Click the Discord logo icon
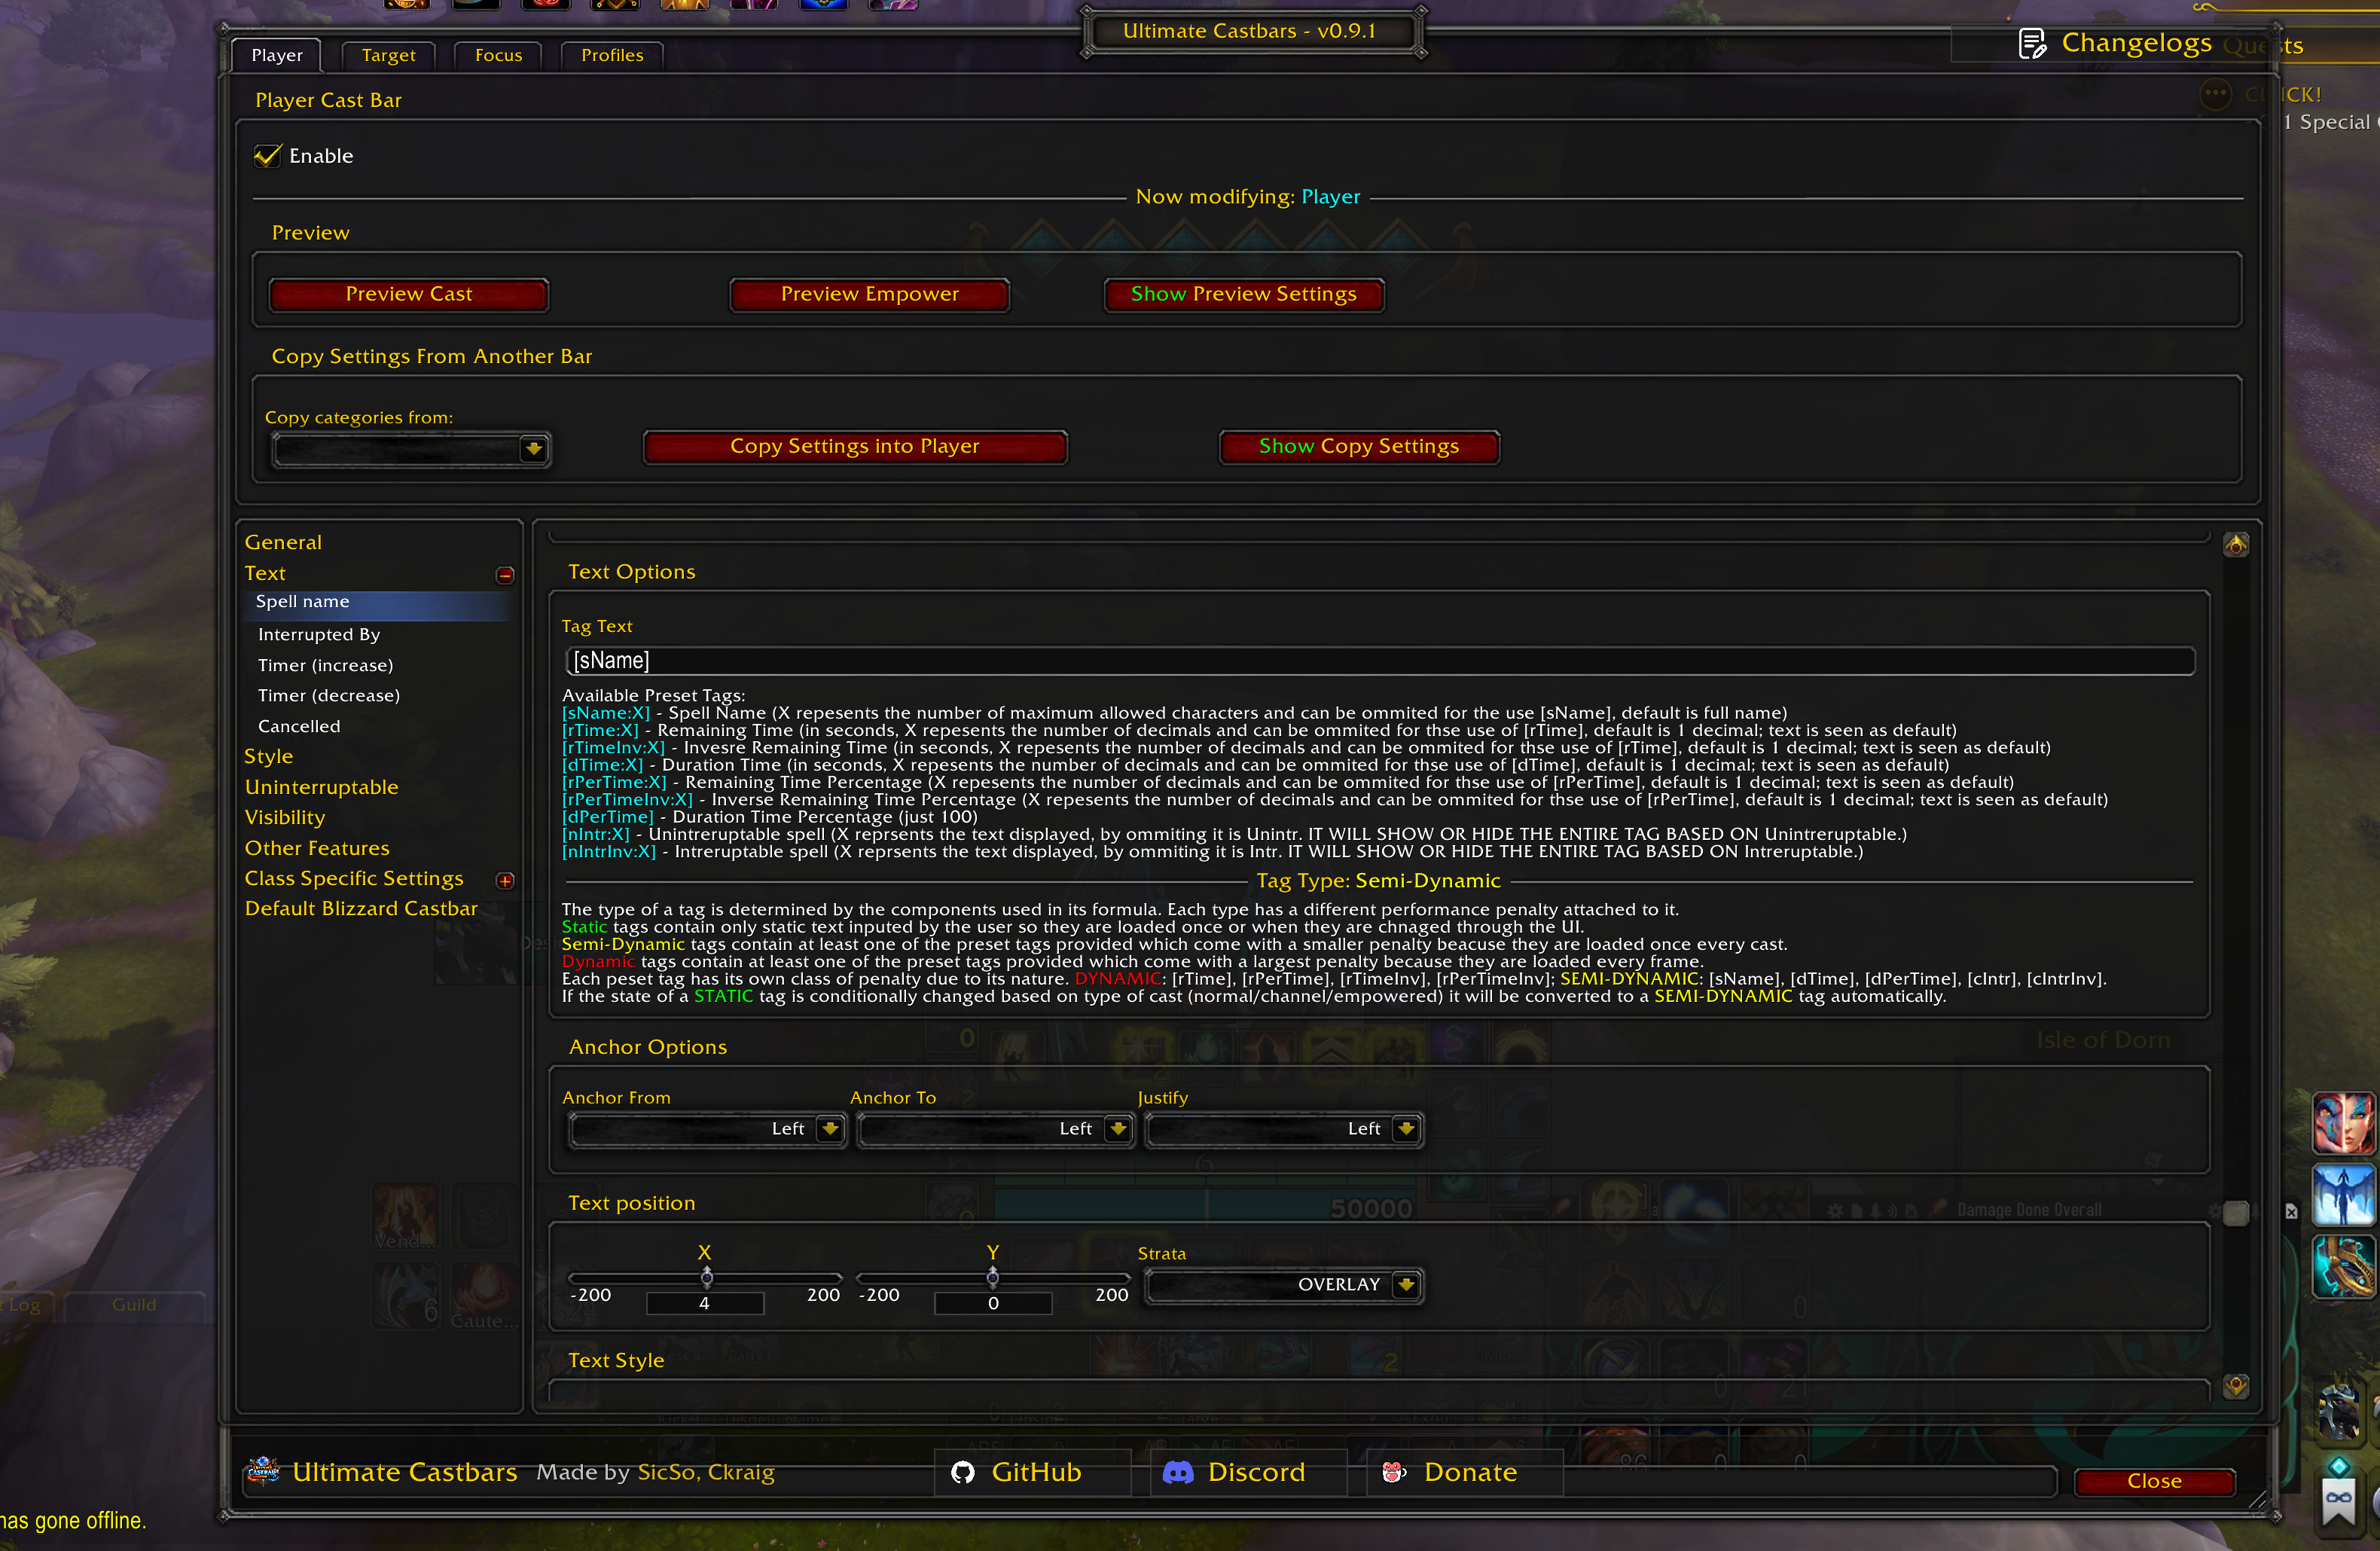 pos(1178,1472)
